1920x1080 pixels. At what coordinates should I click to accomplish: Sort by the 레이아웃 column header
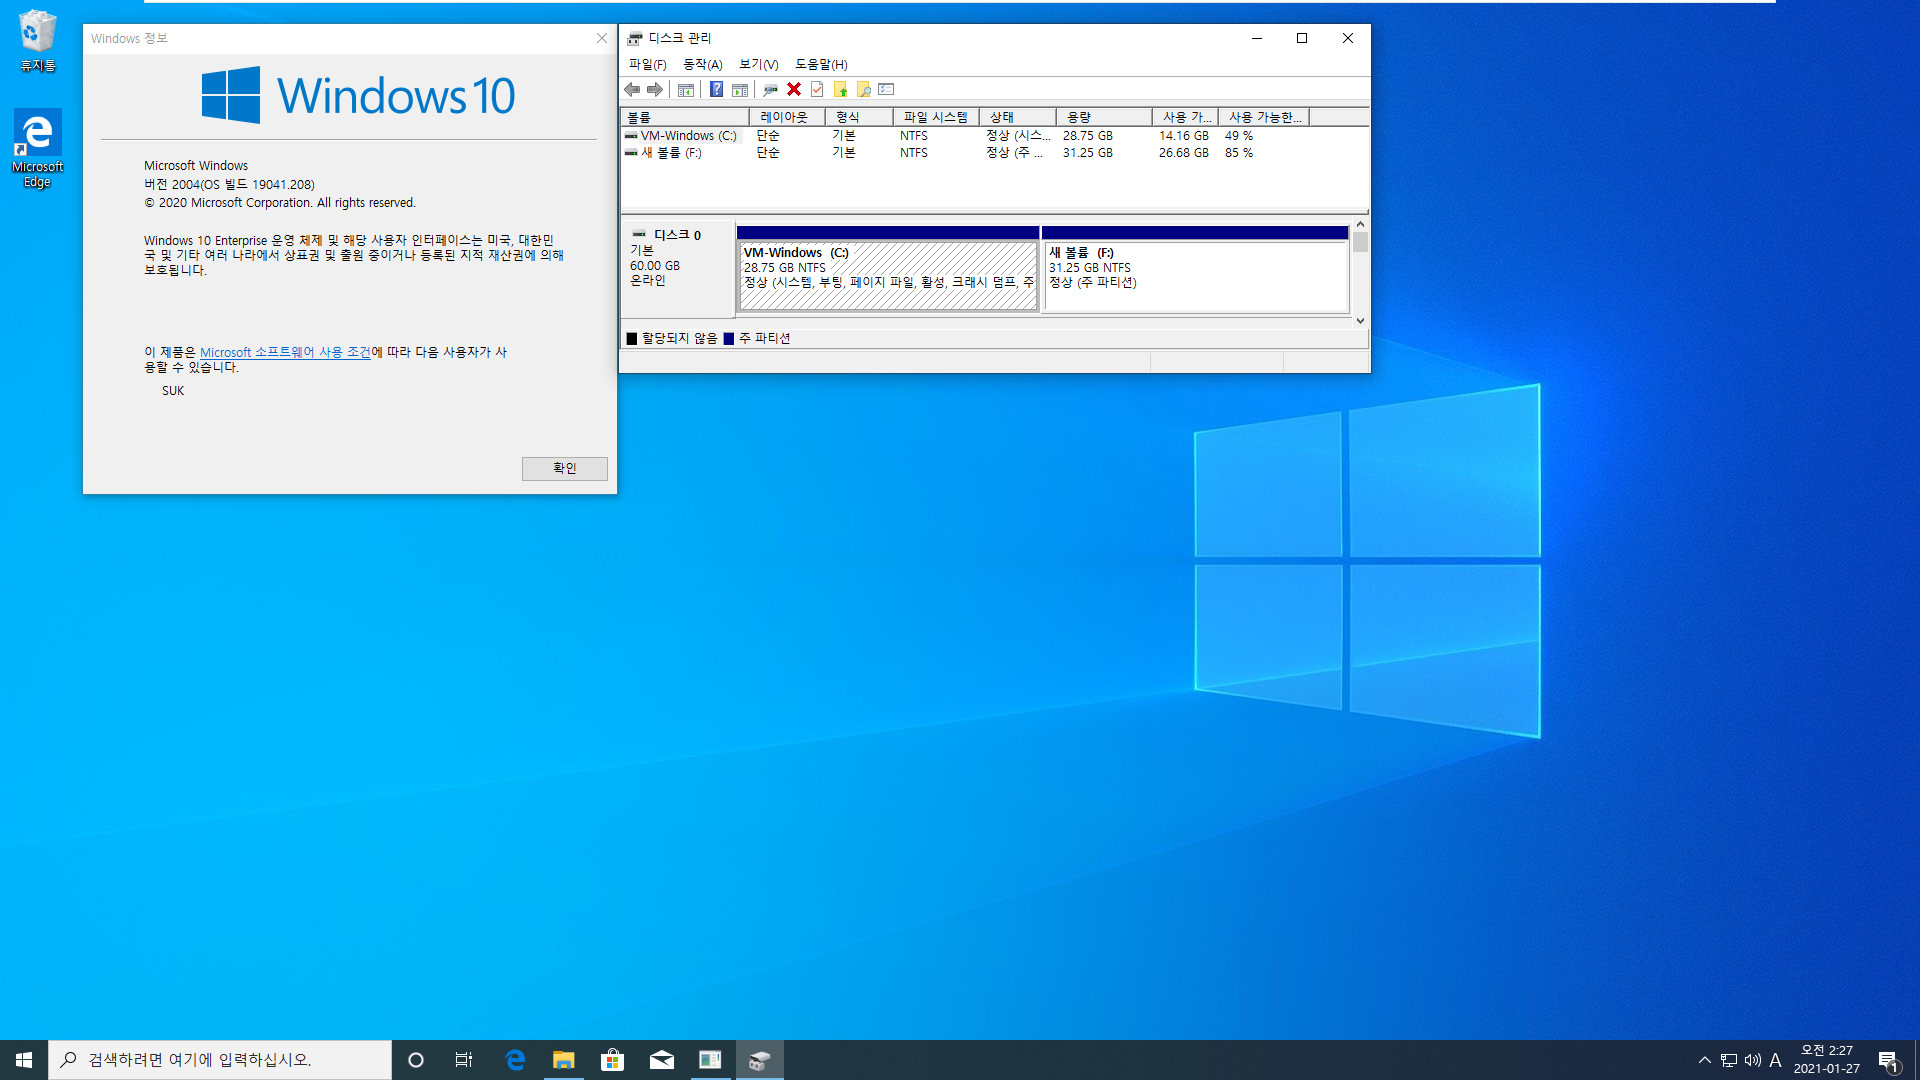click(787, 117)
